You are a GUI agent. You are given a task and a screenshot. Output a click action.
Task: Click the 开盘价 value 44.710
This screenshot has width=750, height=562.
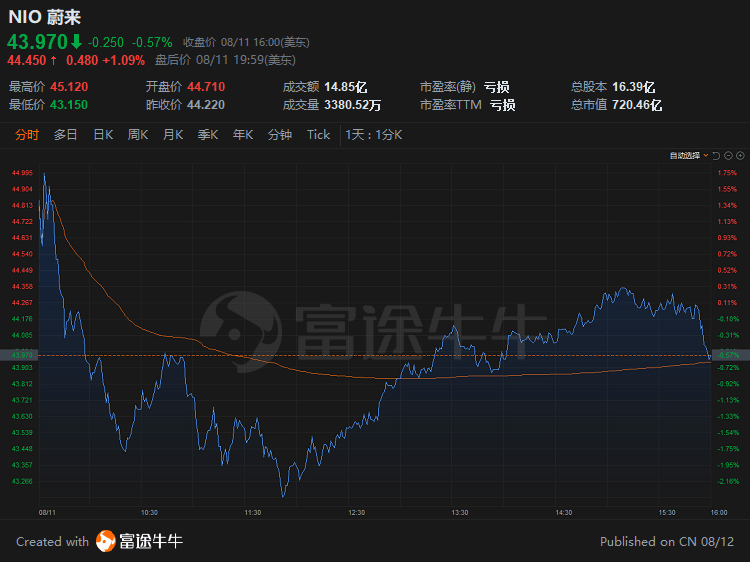(x=206, y=87)
